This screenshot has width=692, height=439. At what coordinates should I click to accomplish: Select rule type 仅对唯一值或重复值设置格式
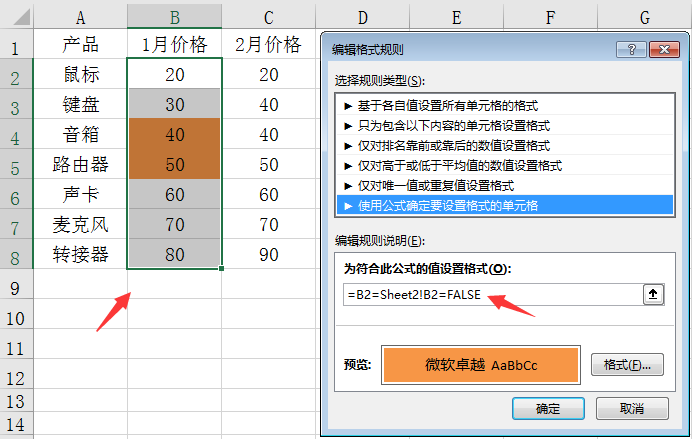(x=505, y=185)
